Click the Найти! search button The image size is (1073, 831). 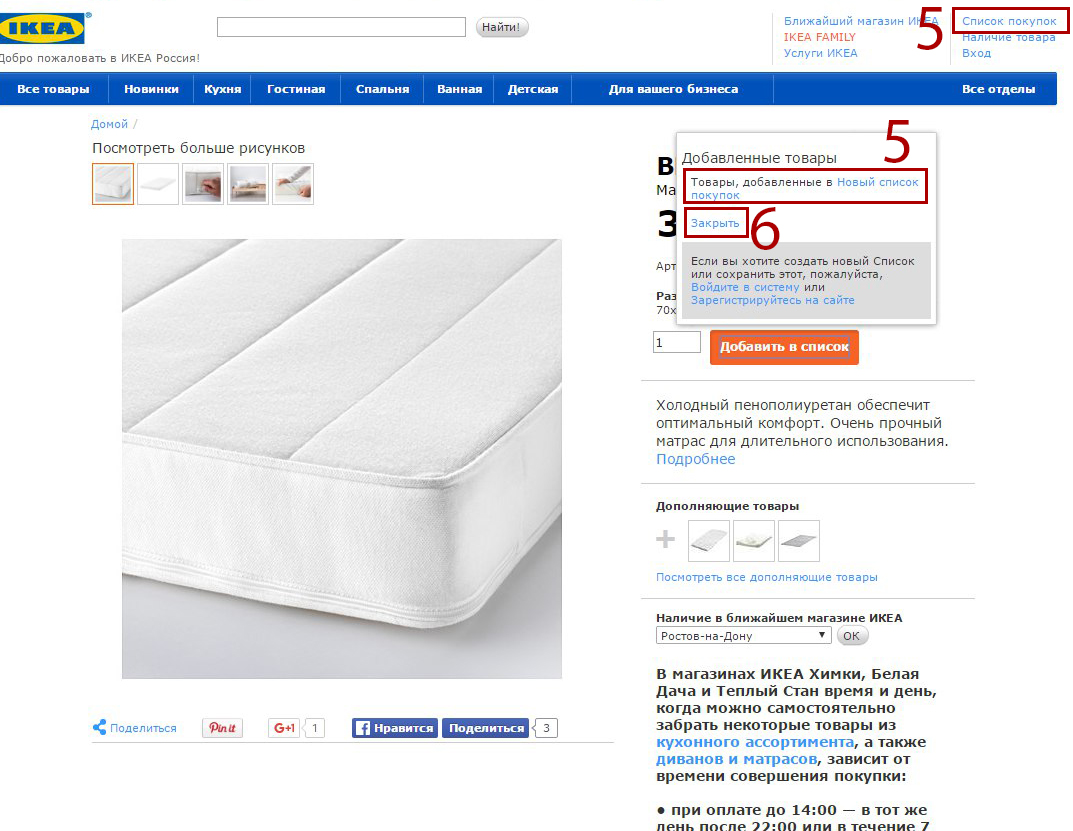(x=502, y=27)
